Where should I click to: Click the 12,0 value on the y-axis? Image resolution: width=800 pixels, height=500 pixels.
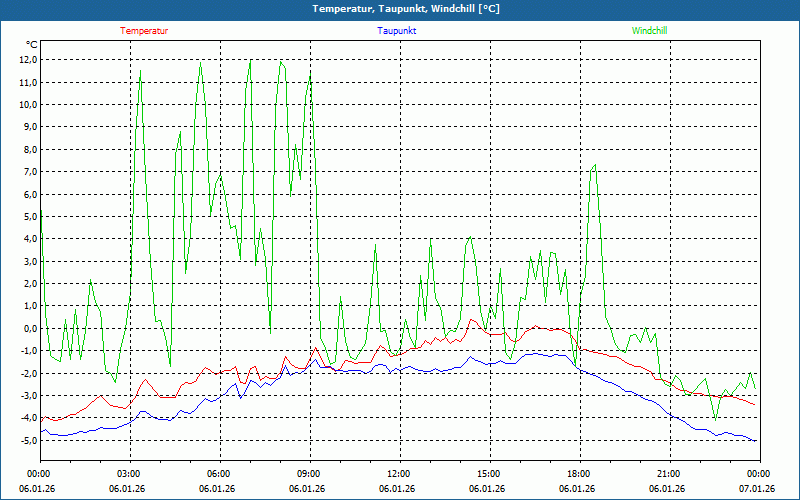27,60
